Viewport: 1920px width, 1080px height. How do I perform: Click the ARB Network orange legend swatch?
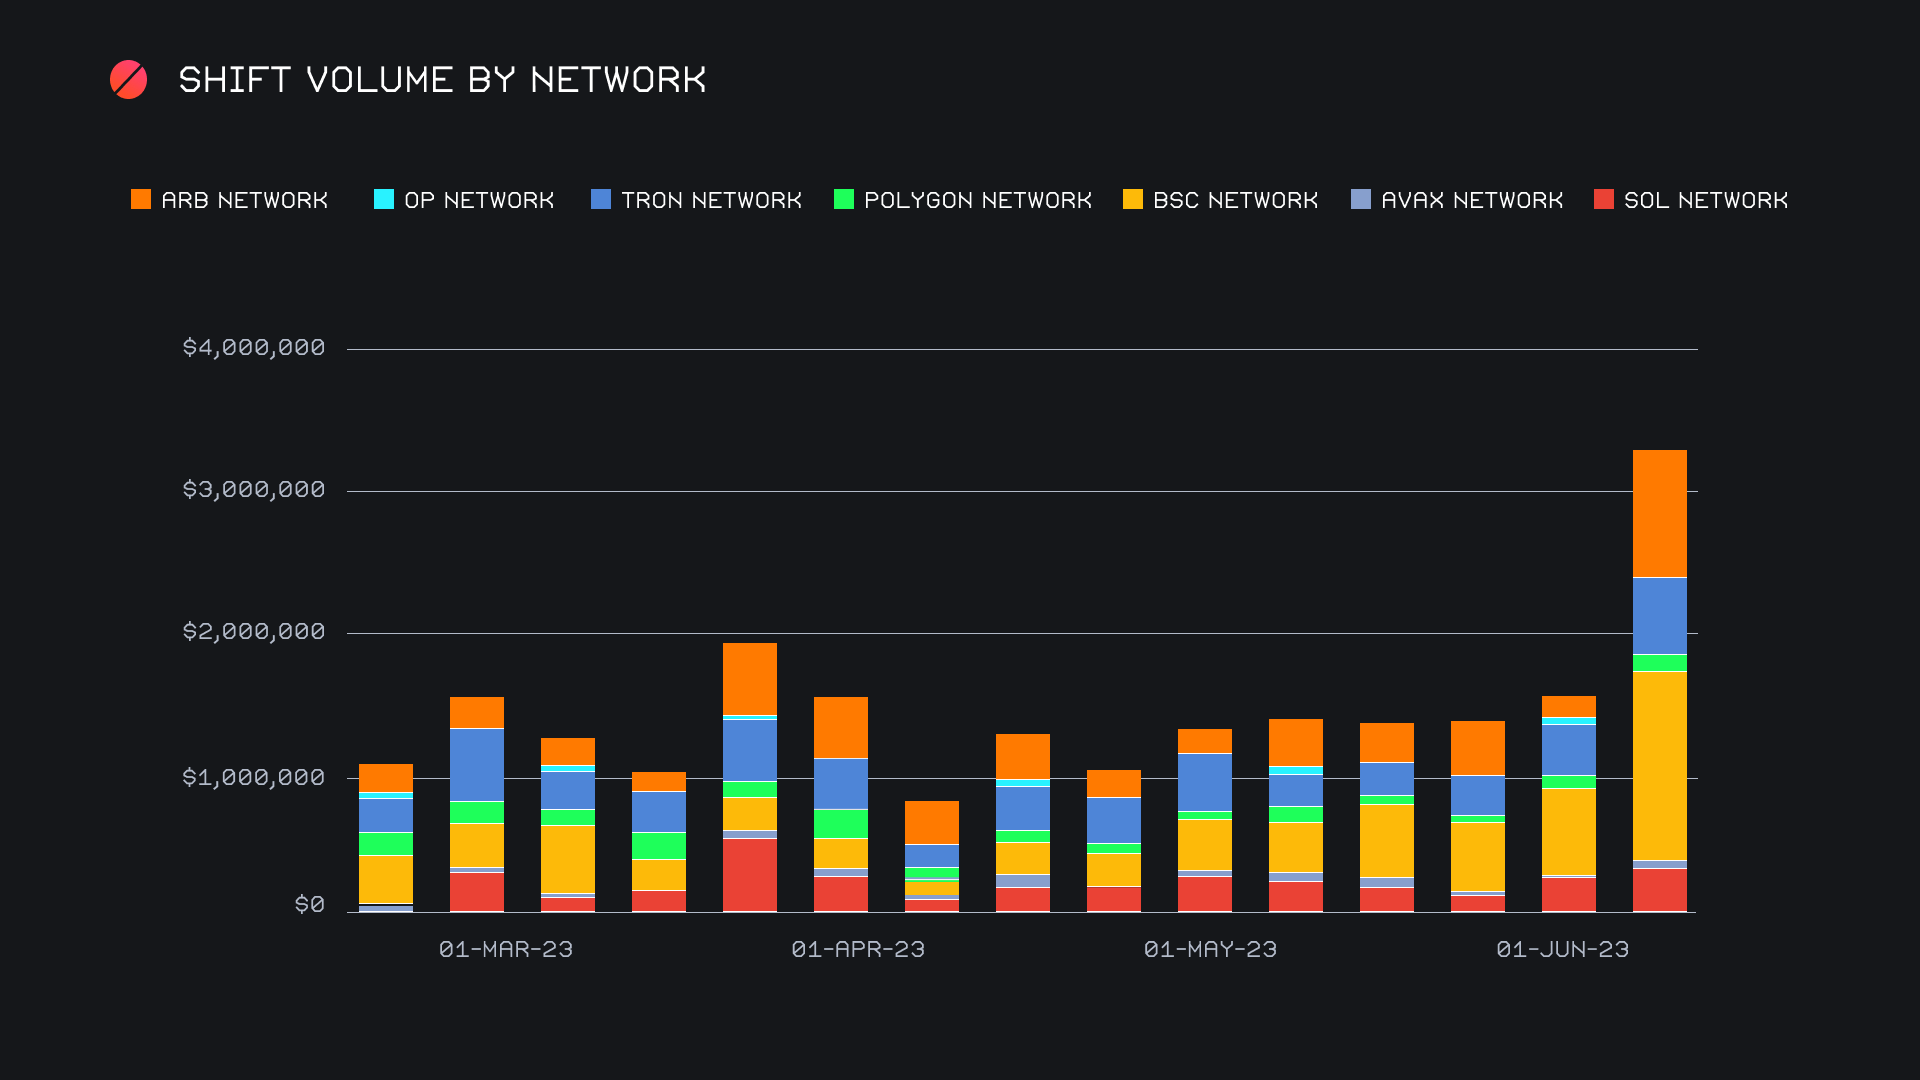pyautogui.click(x=141, y=200)
